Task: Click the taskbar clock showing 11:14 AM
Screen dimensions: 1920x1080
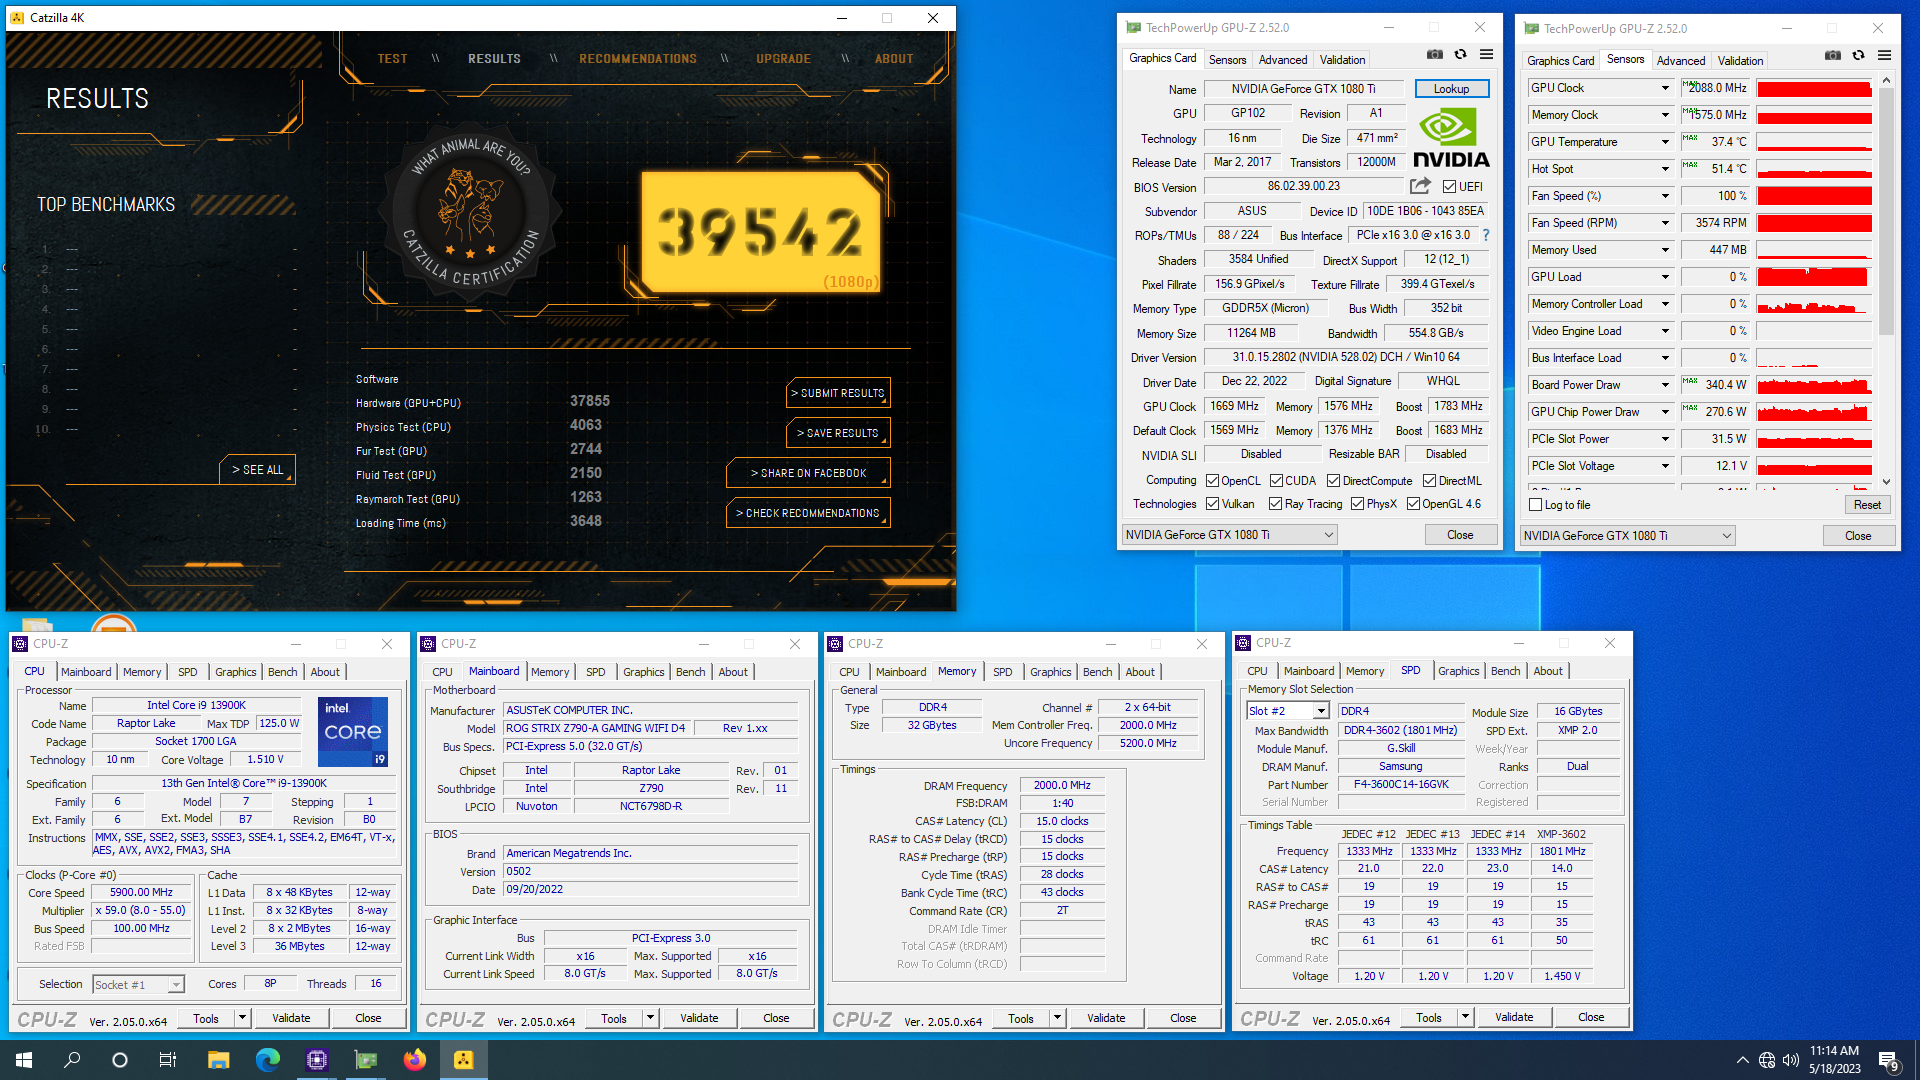Action: pyautogui.click(x=1834, y=1060)
